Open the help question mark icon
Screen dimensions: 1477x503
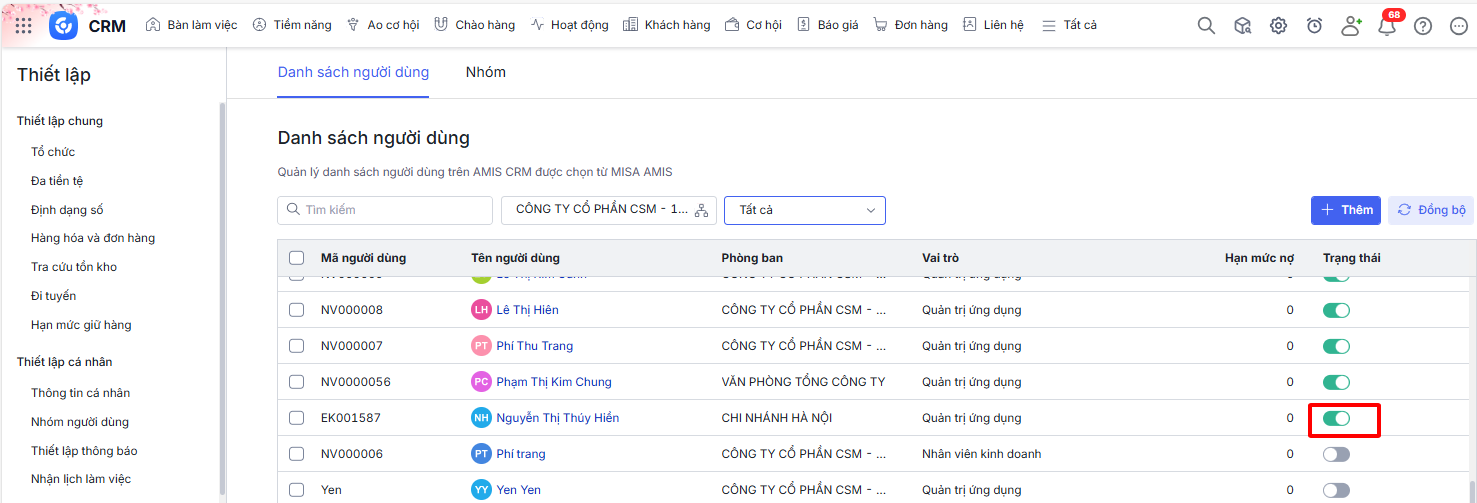coord(1422,26)
